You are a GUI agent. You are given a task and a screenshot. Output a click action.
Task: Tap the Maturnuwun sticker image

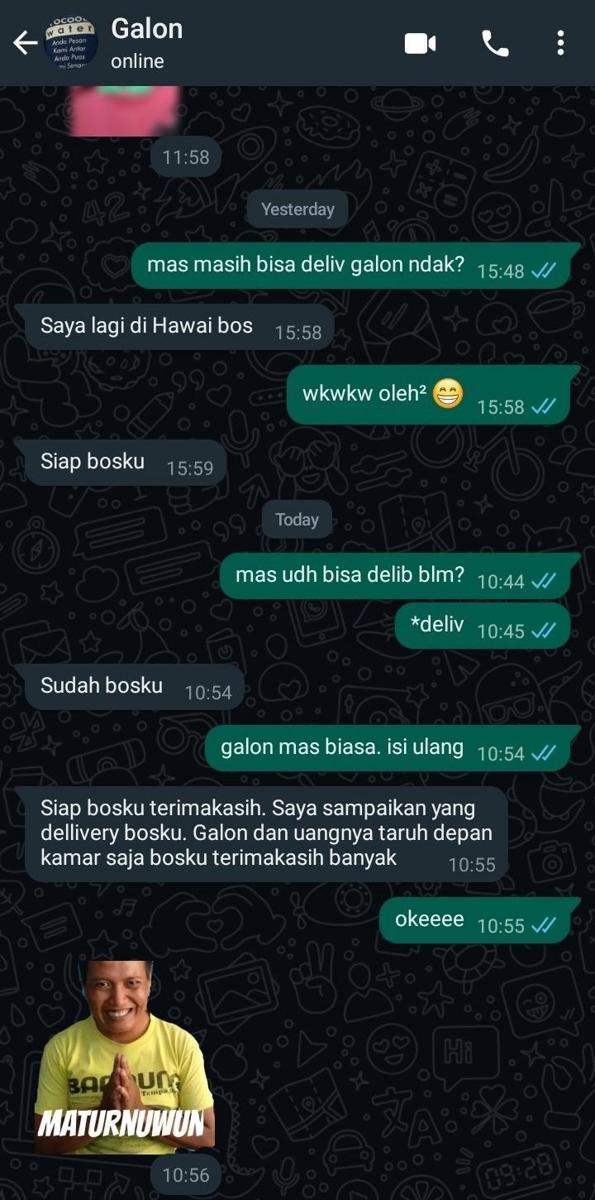123,1057
